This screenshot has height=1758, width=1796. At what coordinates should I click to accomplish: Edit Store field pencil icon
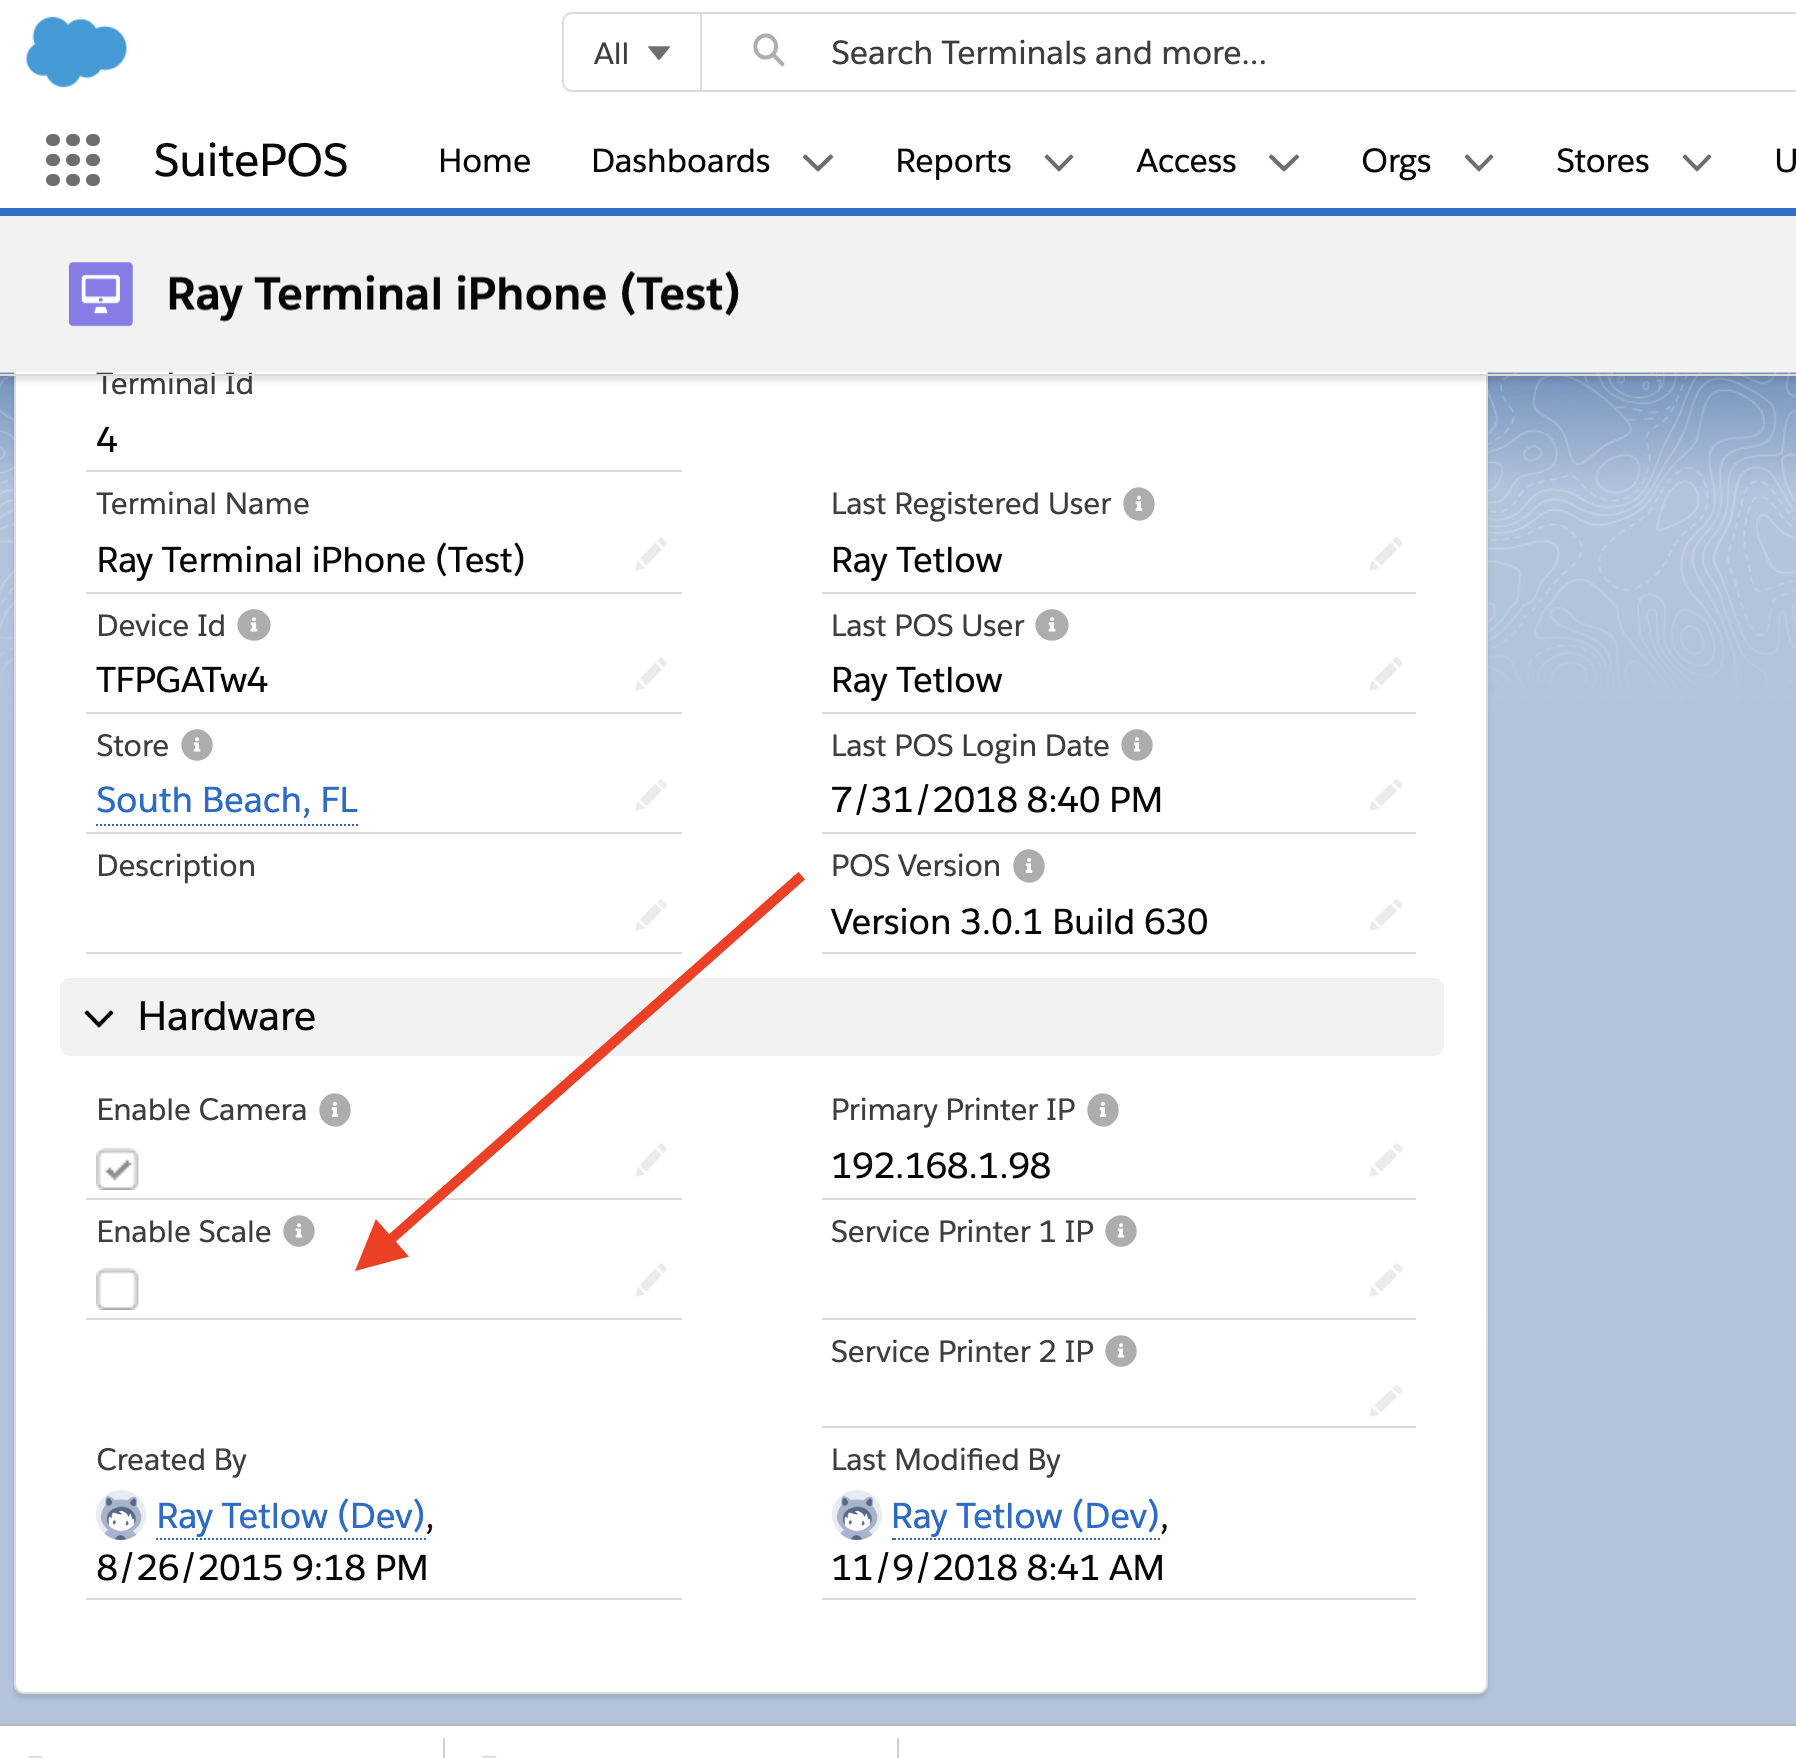click(x=651, y=795)
